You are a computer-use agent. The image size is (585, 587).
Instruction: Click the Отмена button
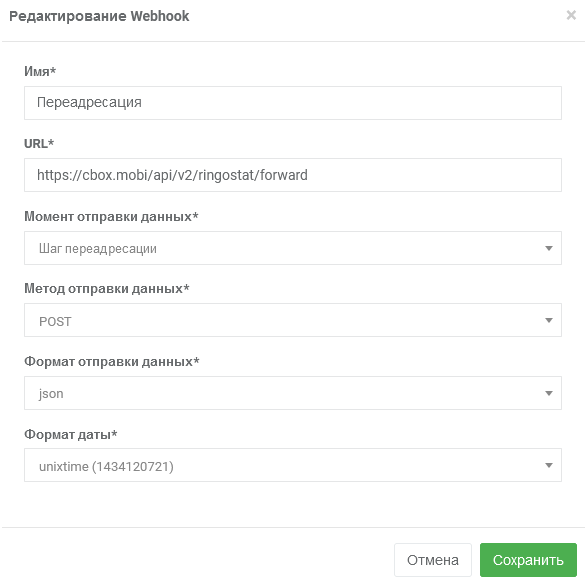(433, 560)
